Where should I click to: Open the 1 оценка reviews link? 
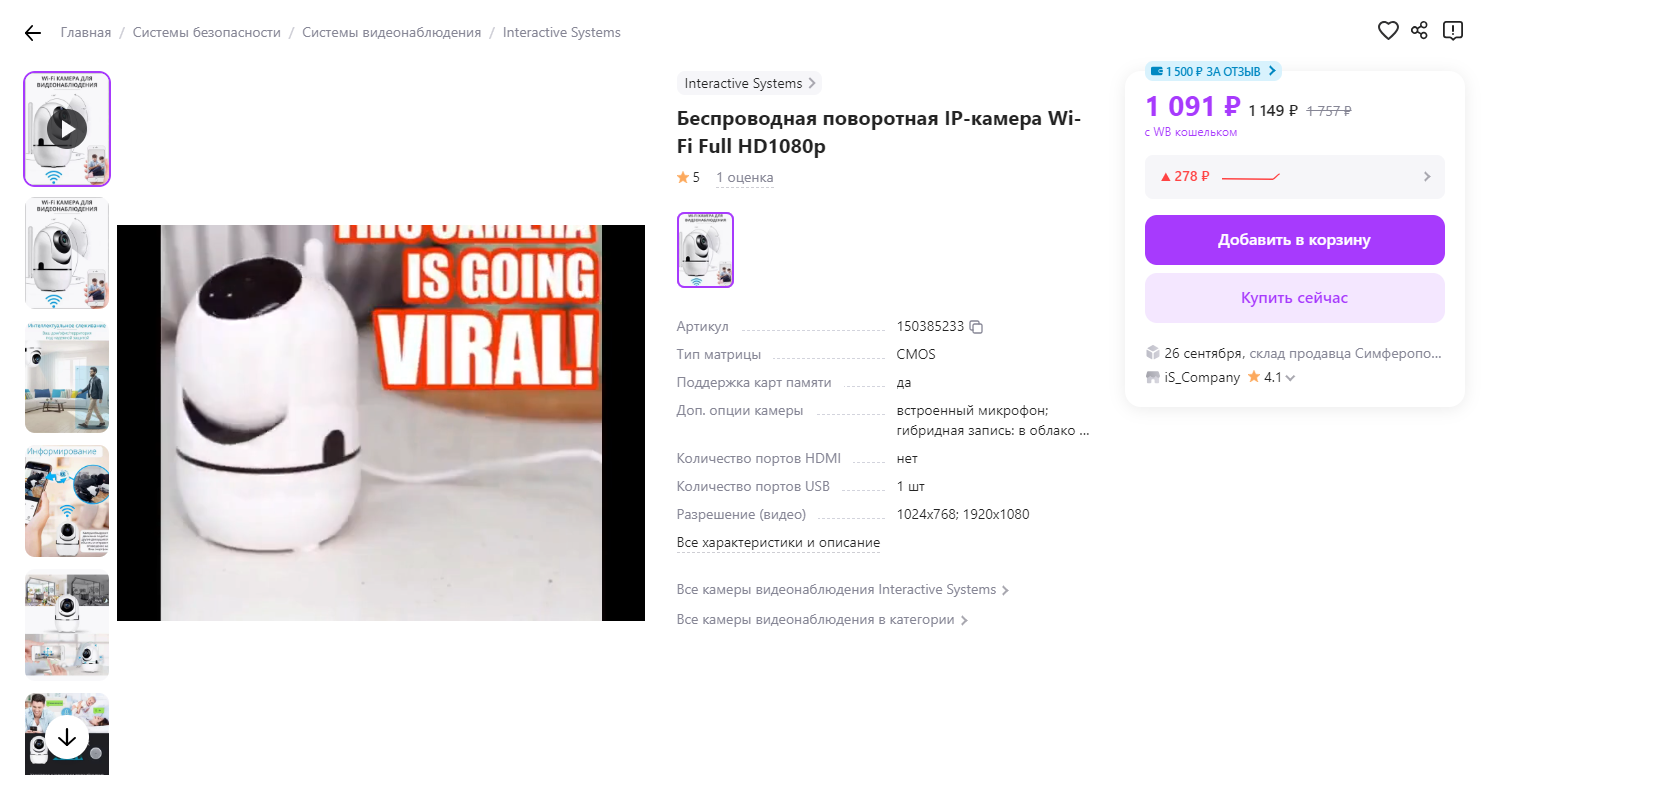point(745,178)
